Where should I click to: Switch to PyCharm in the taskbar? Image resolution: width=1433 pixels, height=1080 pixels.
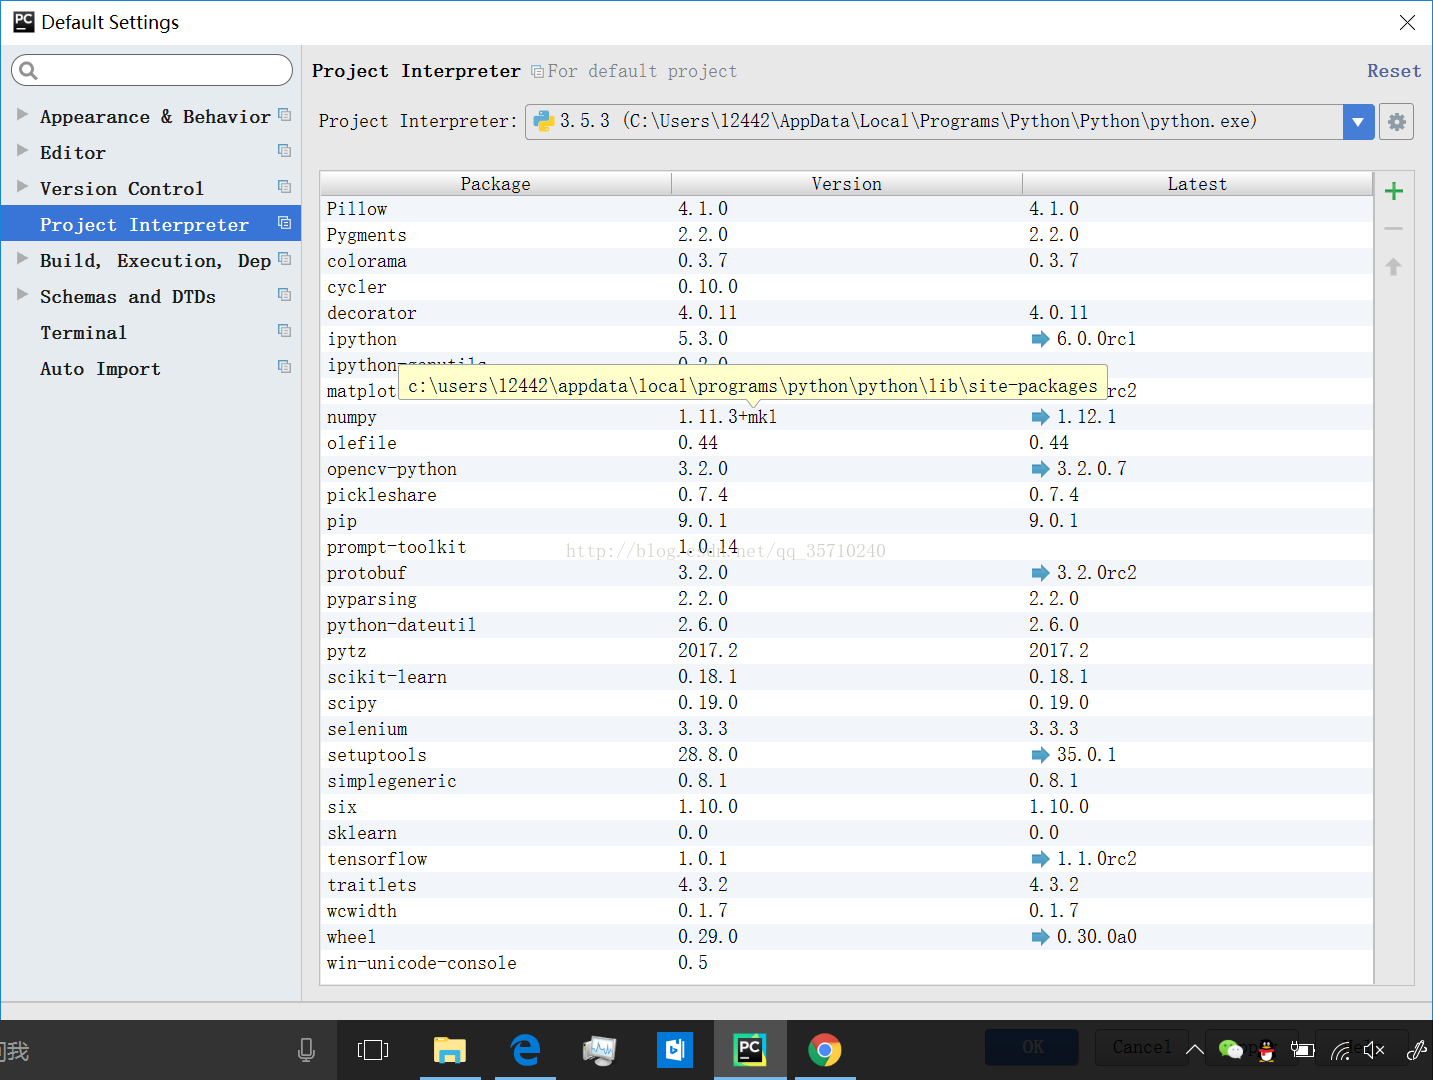(x=750, y=1050)
